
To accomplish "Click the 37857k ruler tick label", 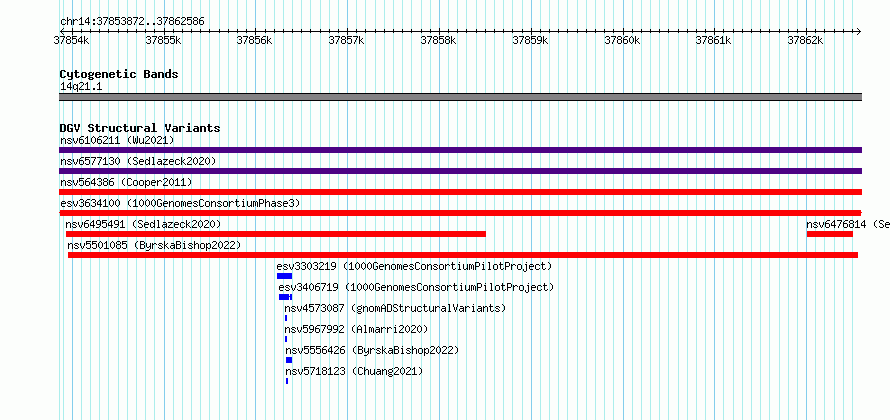I will [x=347, y=40].
